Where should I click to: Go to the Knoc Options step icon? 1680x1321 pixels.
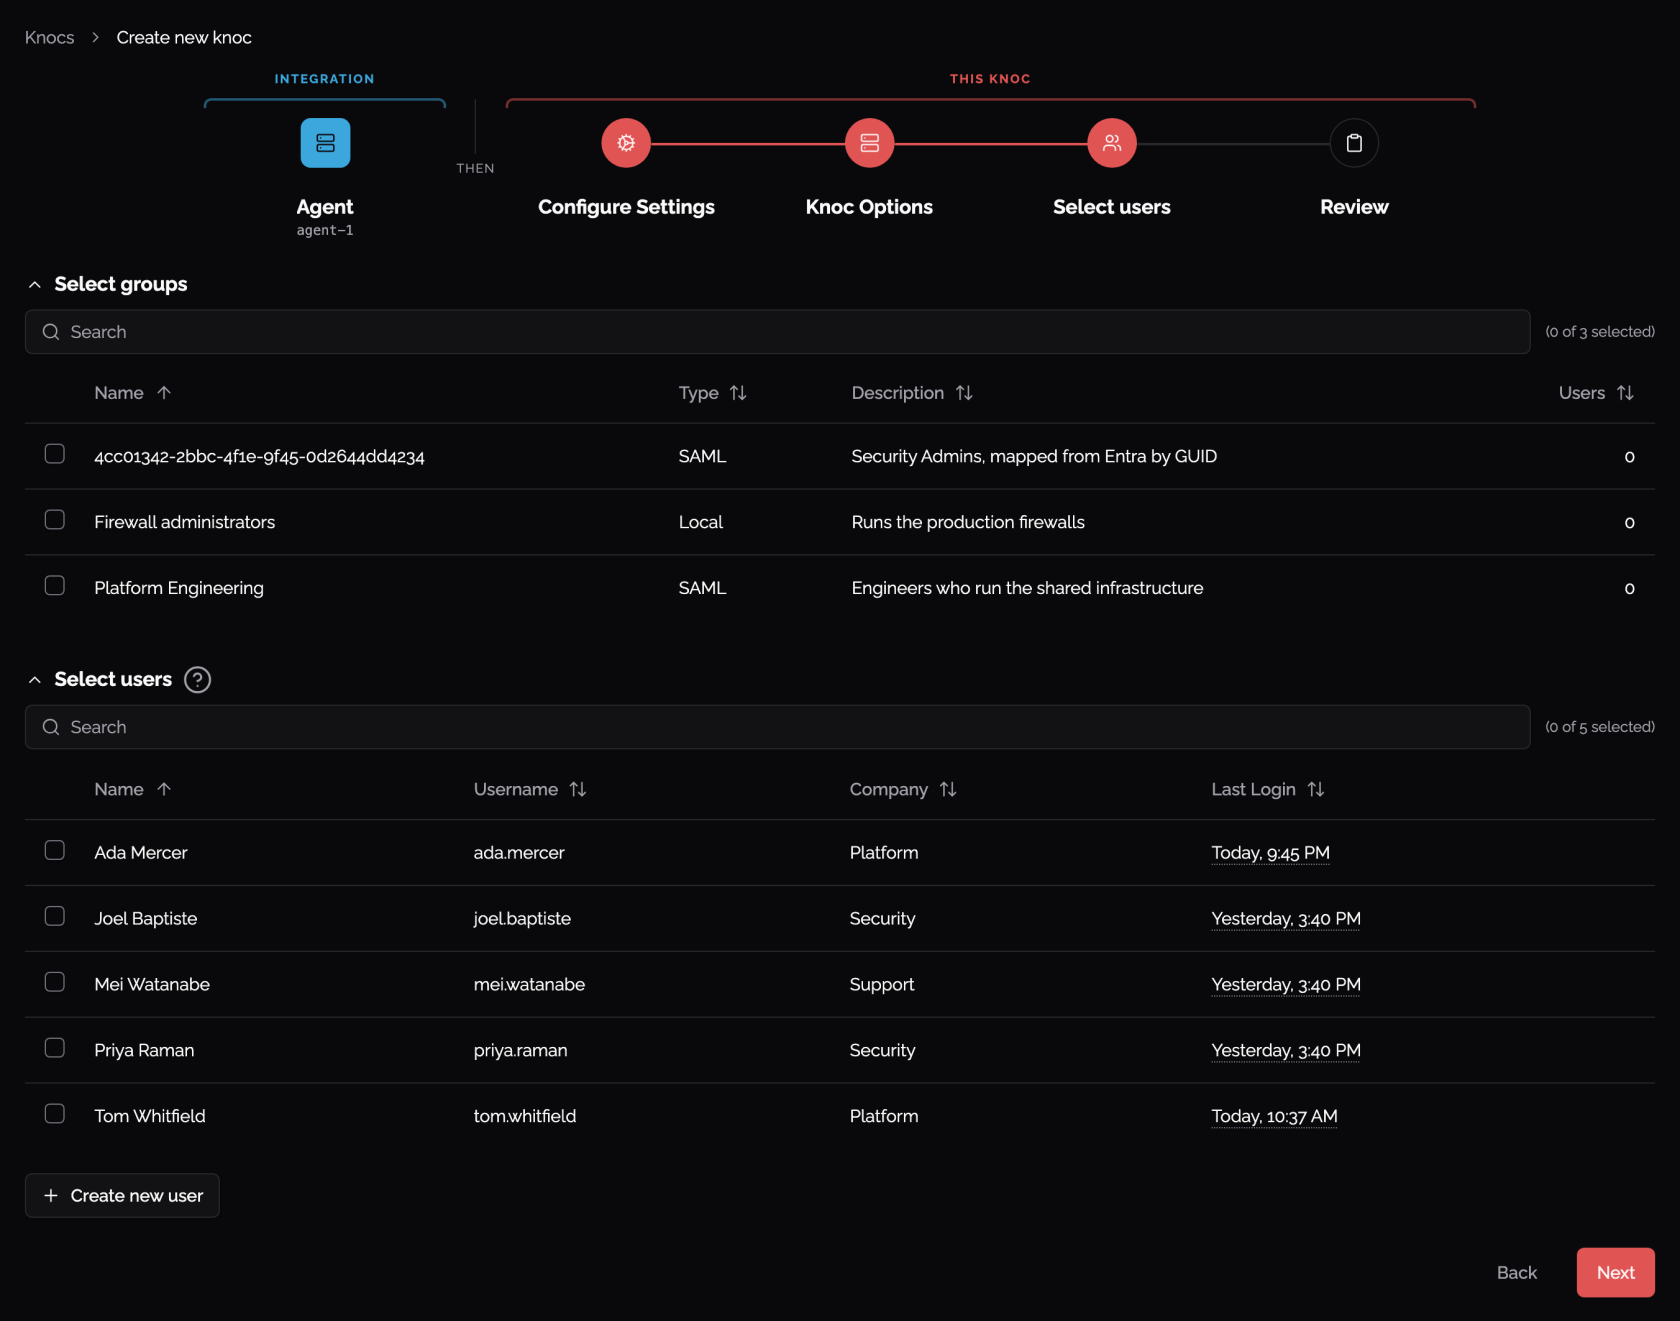tap(869, 143)
